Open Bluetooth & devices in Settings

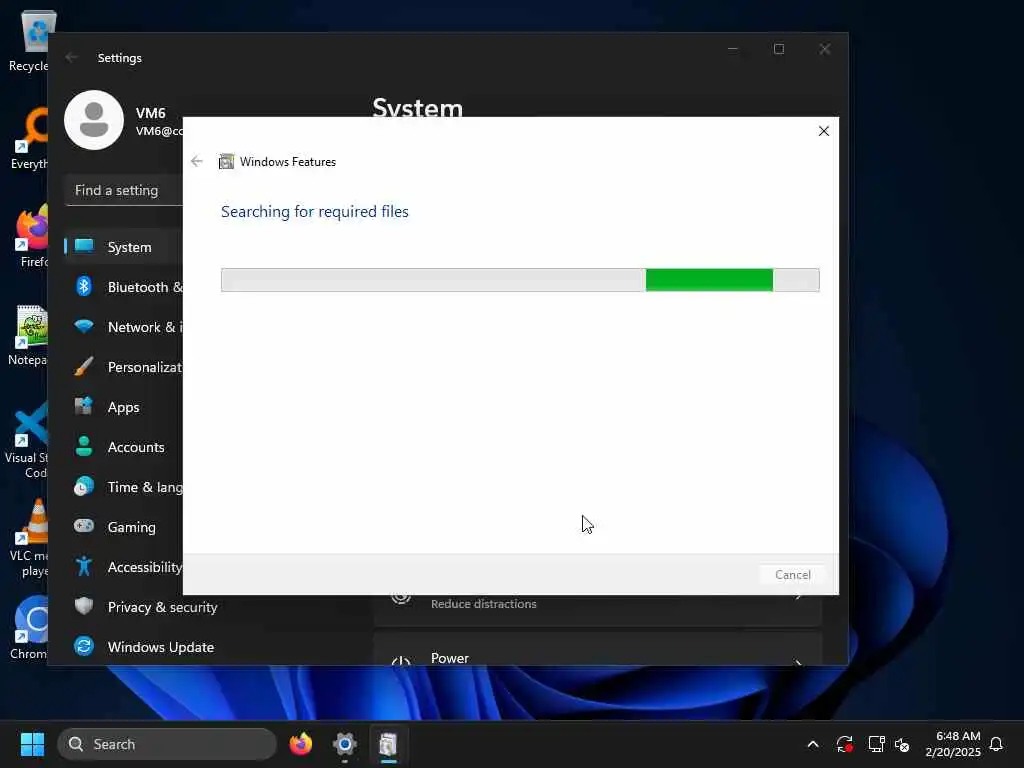(x=124, y=287)
